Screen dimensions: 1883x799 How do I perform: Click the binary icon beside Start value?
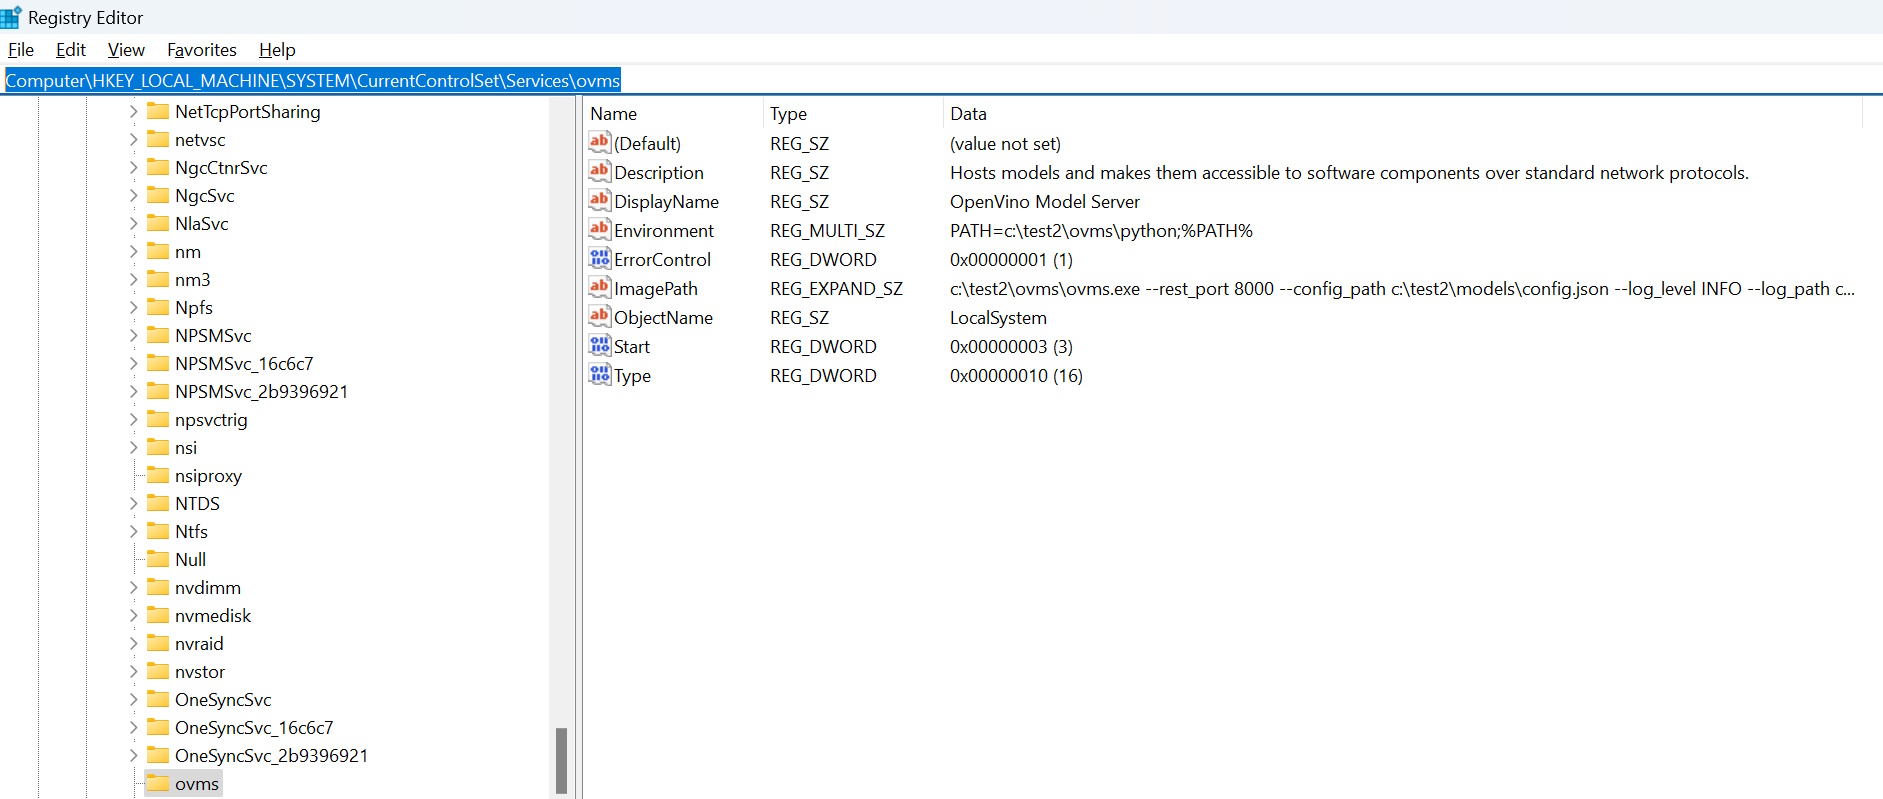click(x=599, y=346)
